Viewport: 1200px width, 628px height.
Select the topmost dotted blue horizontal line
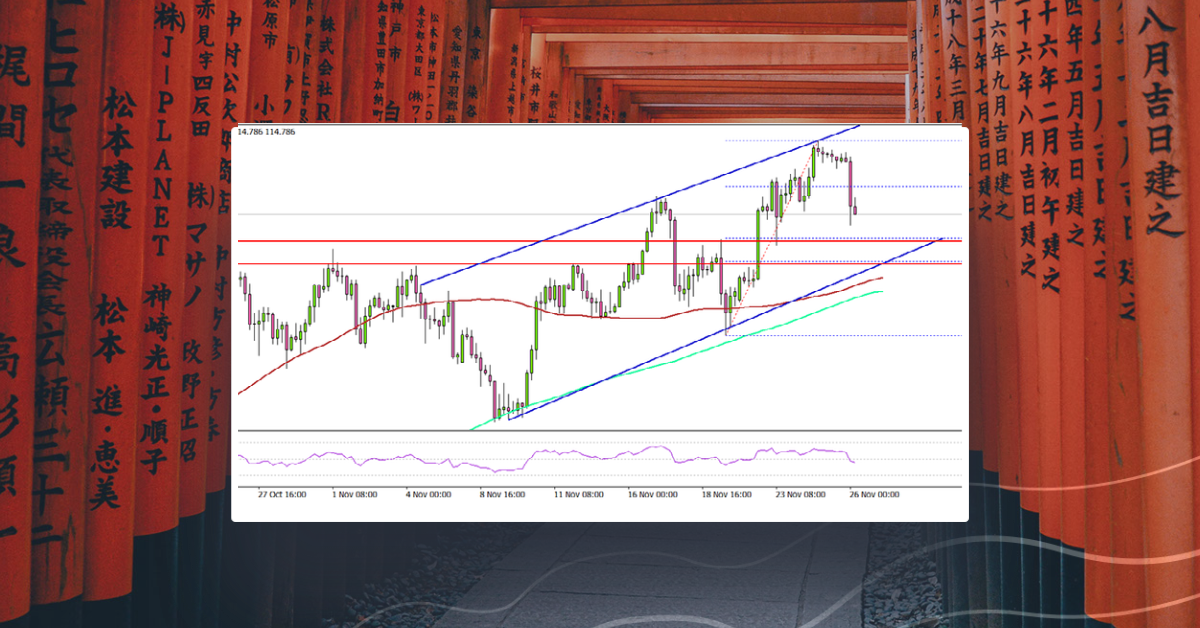coord(900,141)
